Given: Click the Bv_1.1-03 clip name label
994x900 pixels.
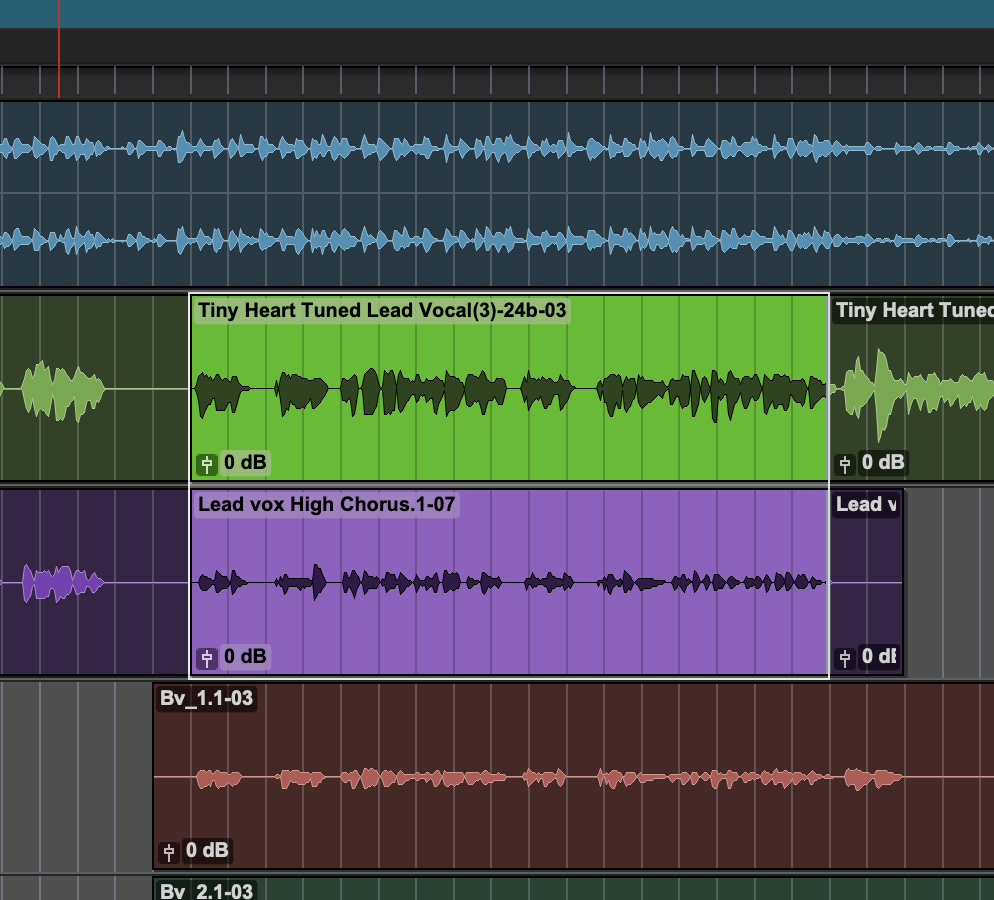Looking at the screenshot, I should pyautogui.click(x=206, y=699).
